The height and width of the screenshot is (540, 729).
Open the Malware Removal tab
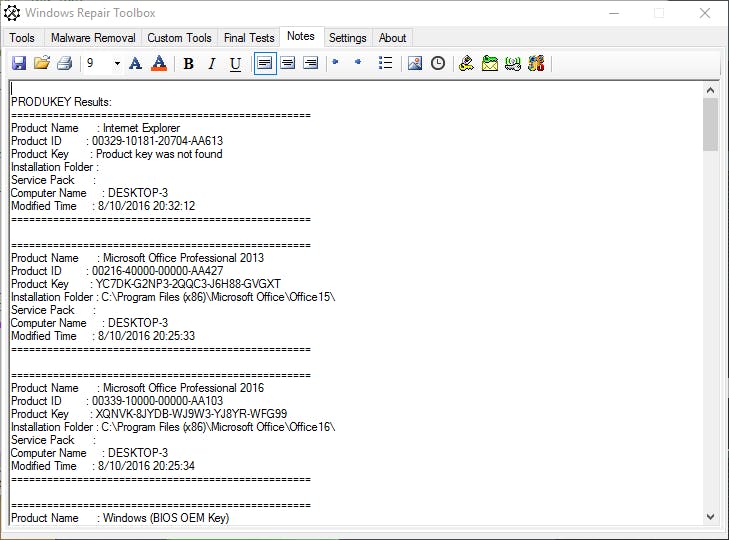[x=93, y=38]
